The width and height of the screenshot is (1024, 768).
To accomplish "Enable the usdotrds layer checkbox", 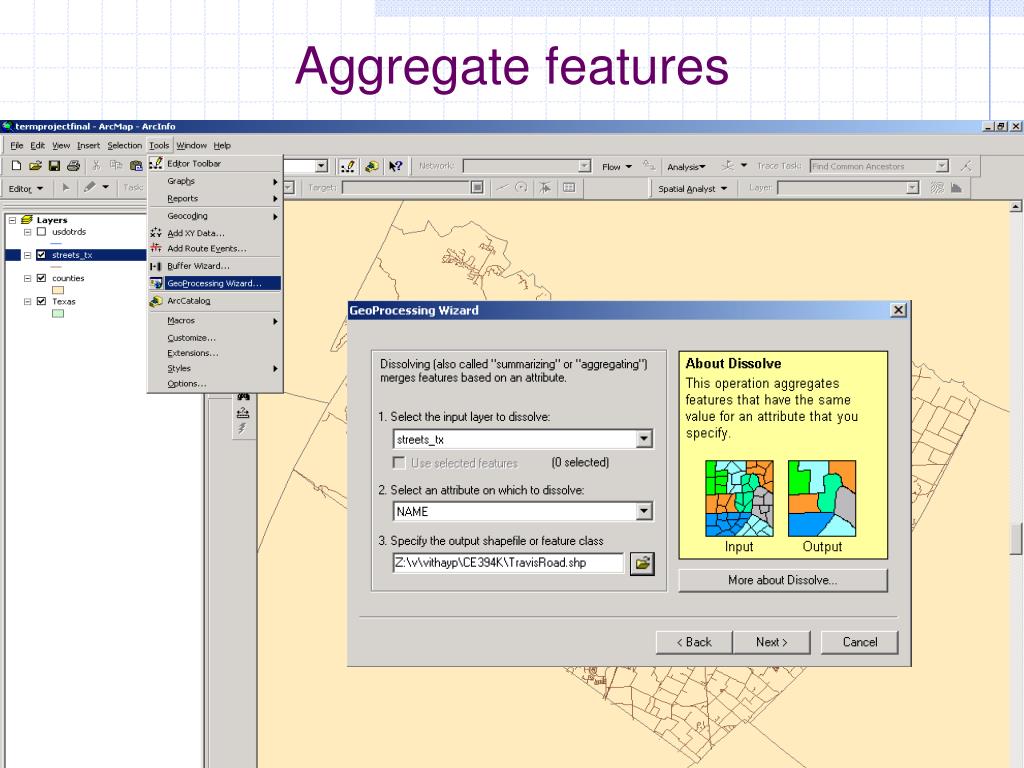I will click(41, 232).
